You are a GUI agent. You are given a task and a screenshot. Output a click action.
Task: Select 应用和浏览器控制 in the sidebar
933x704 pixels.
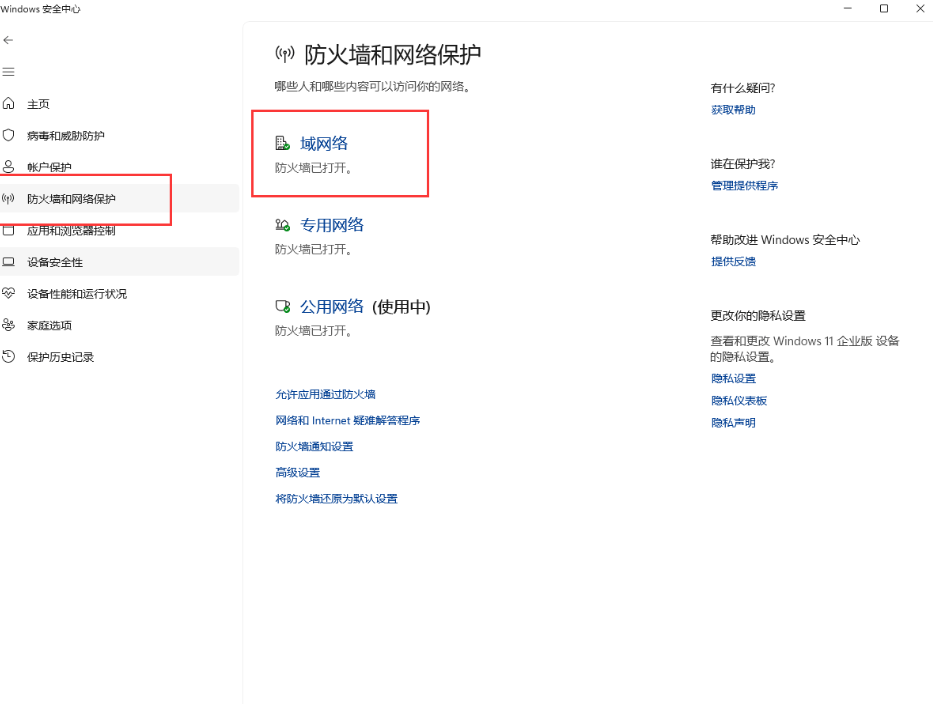[71, 230]
